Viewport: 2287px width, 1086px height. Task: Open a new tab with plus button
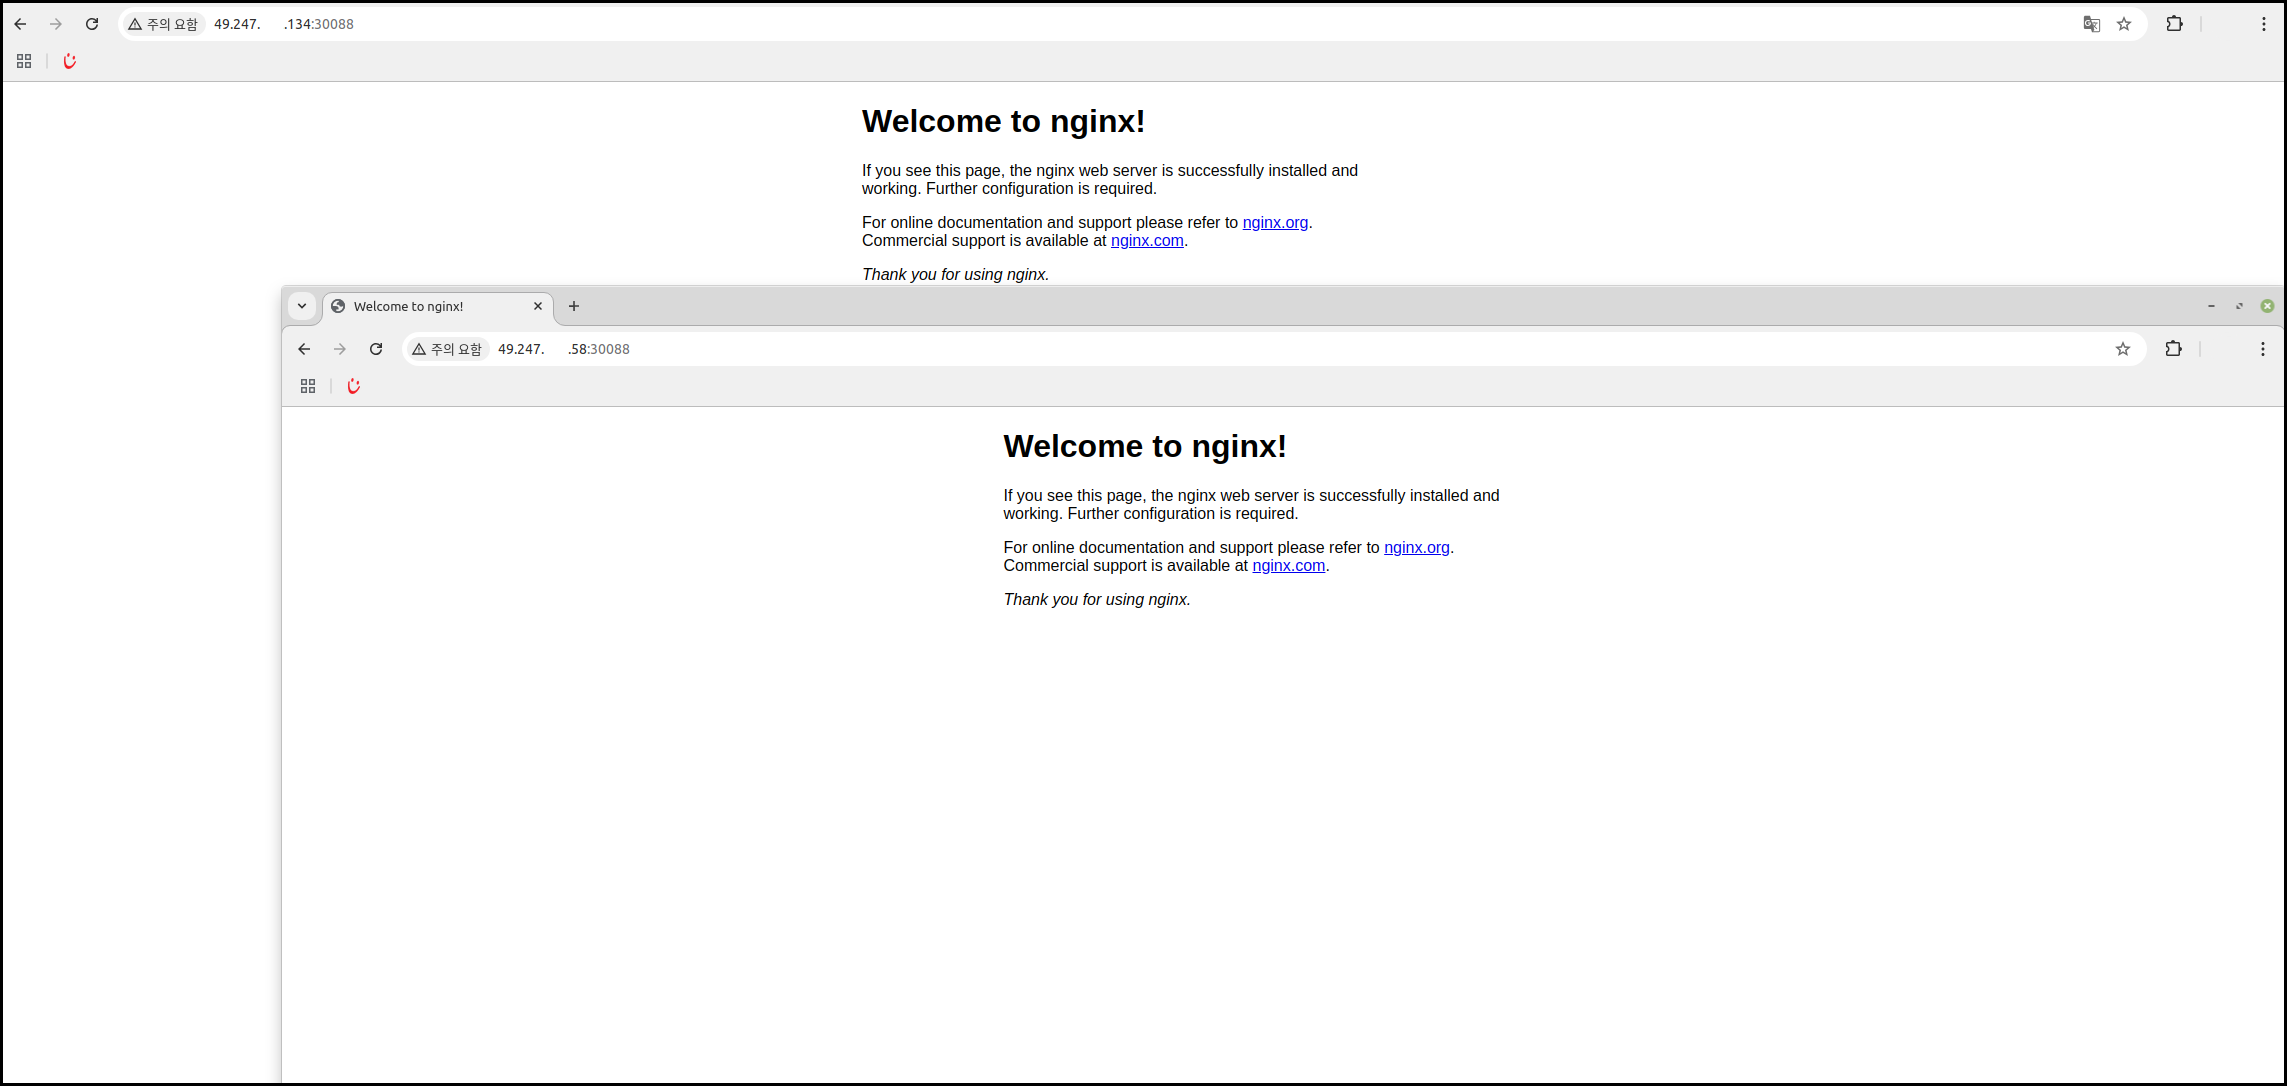click(x=574, y=306)
